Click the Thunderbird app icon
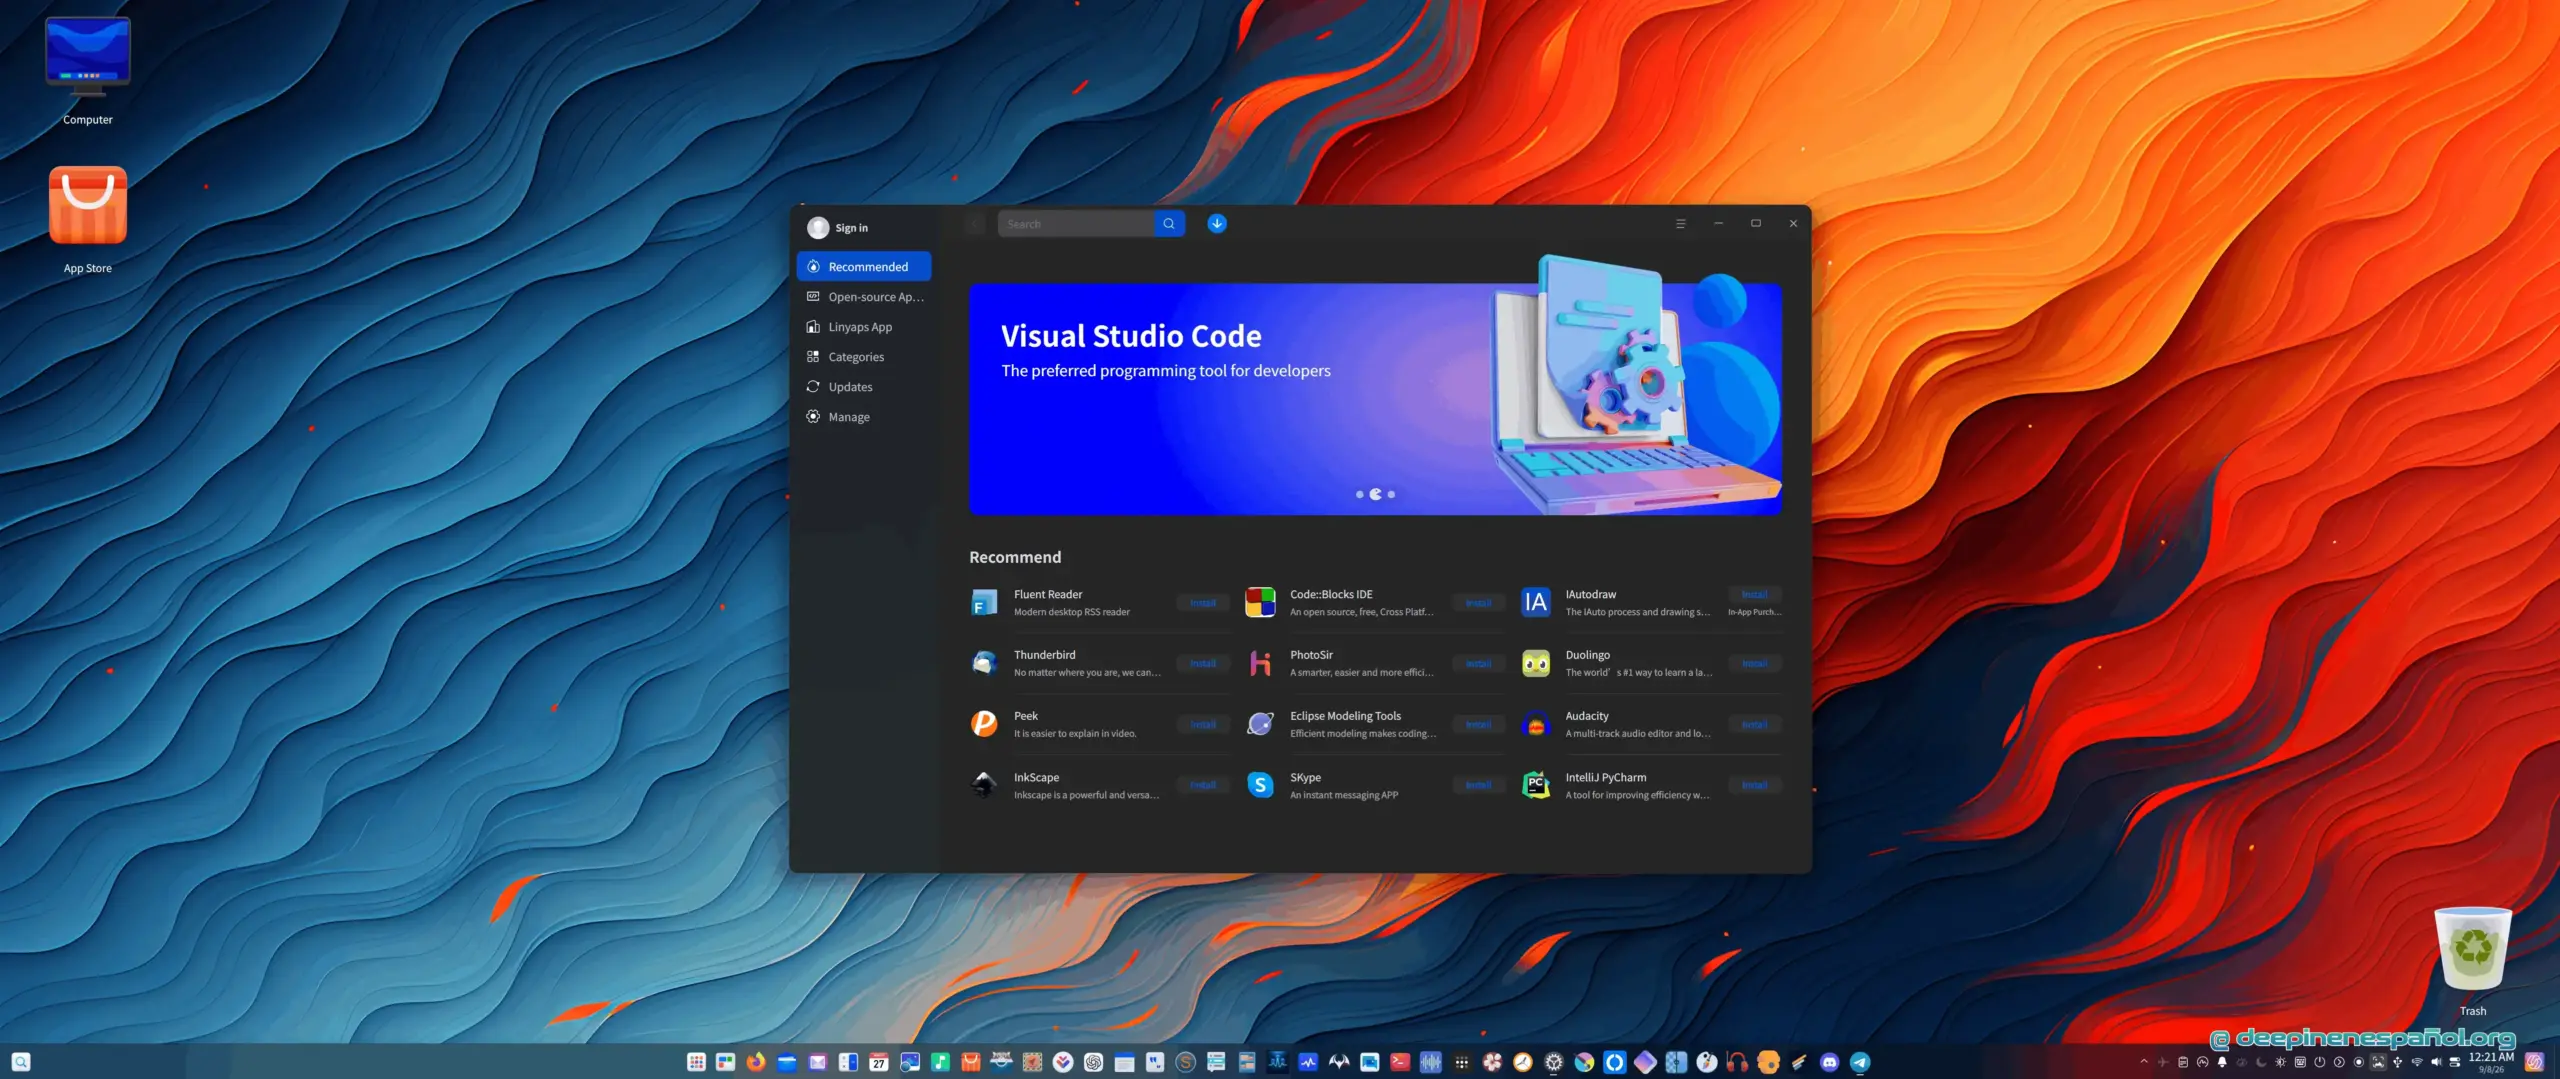This screenshot has width=2560, height=1079. 984,663
